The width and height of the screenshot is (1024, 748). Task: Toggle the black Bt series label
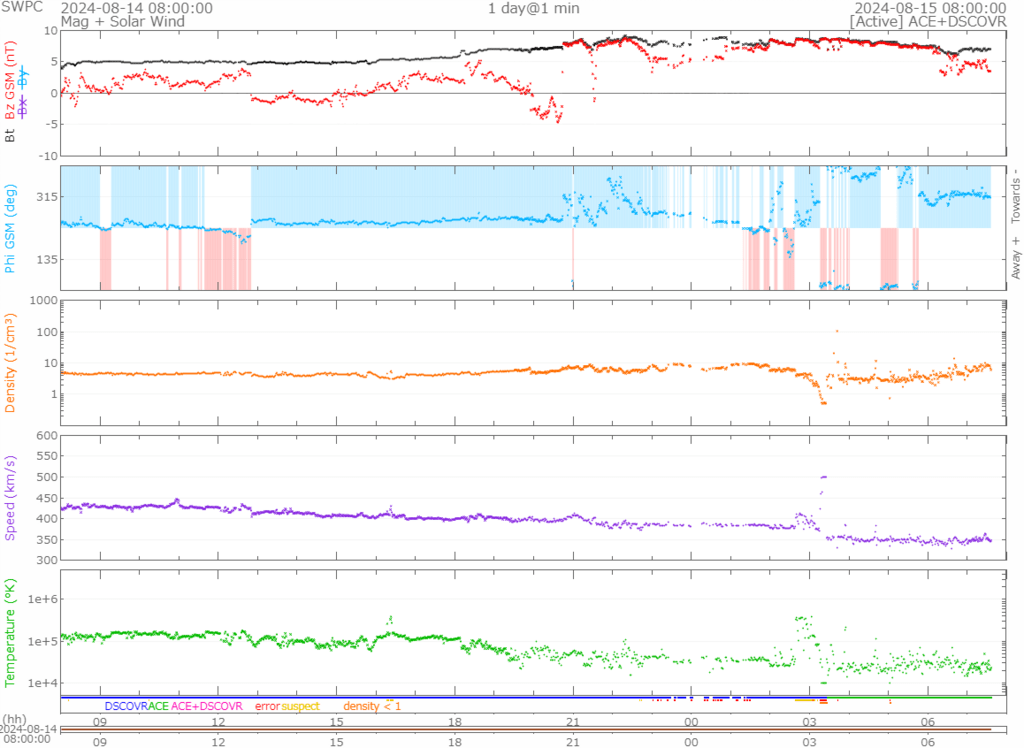click(11, 135)
